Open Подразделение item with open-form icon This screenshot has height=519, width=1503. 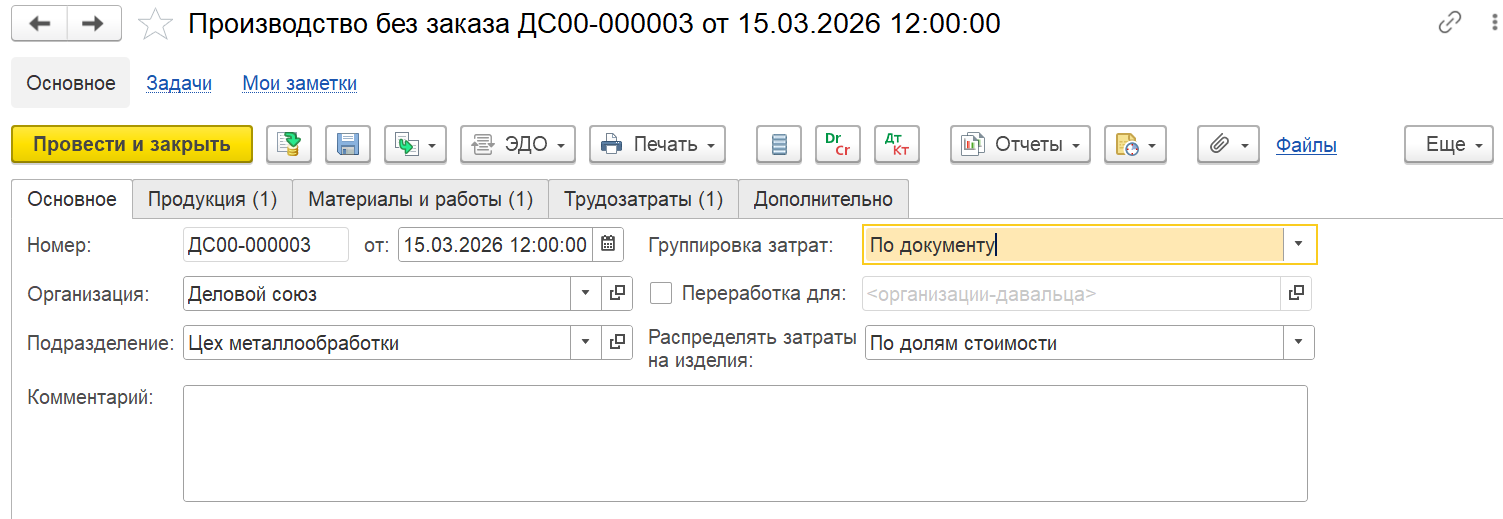[x=617, y=343]
